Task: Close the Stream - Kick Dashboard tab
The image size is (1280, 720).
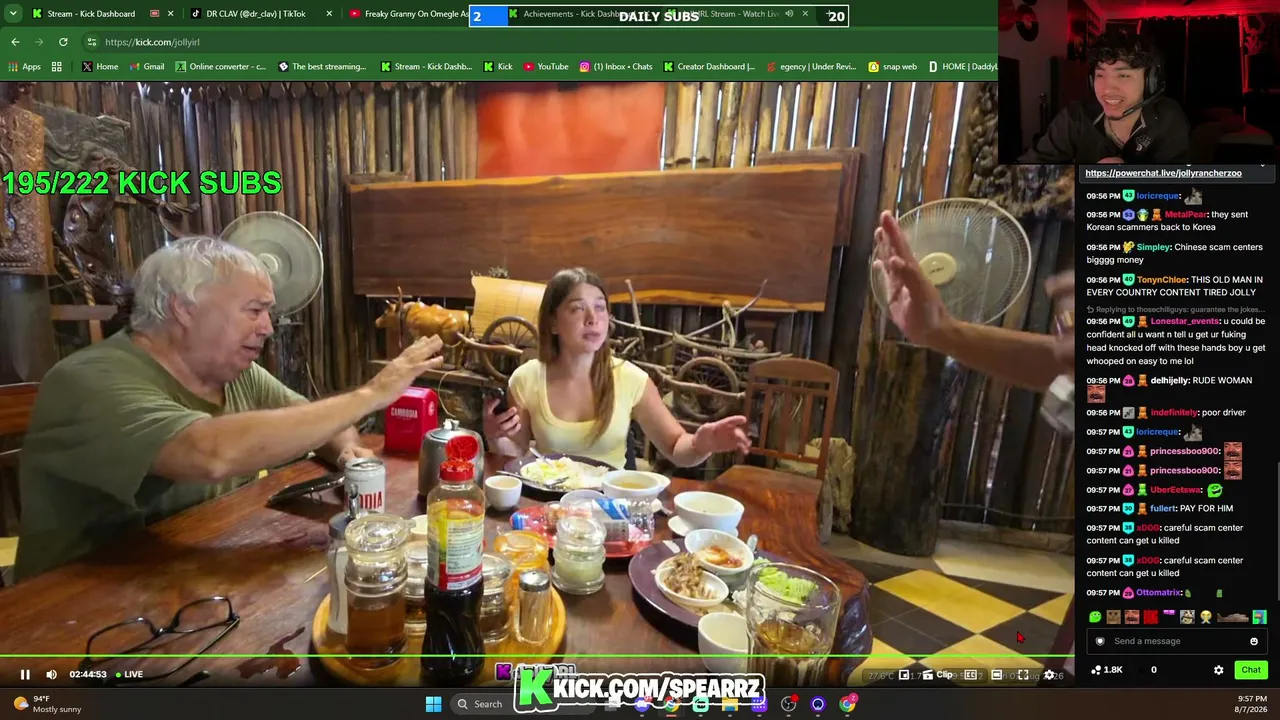Action: point(171,14)
